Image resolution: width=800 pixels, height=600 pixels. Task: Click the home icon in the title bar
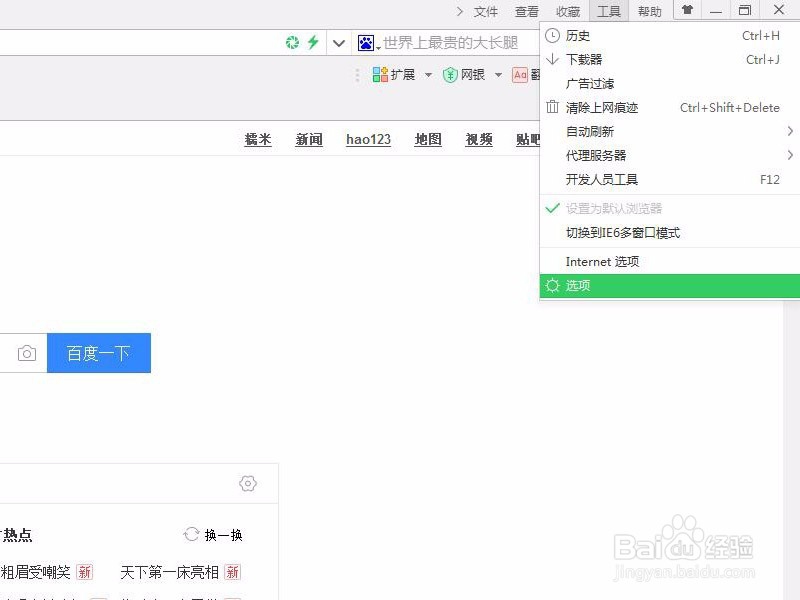[x=687, y=11]
